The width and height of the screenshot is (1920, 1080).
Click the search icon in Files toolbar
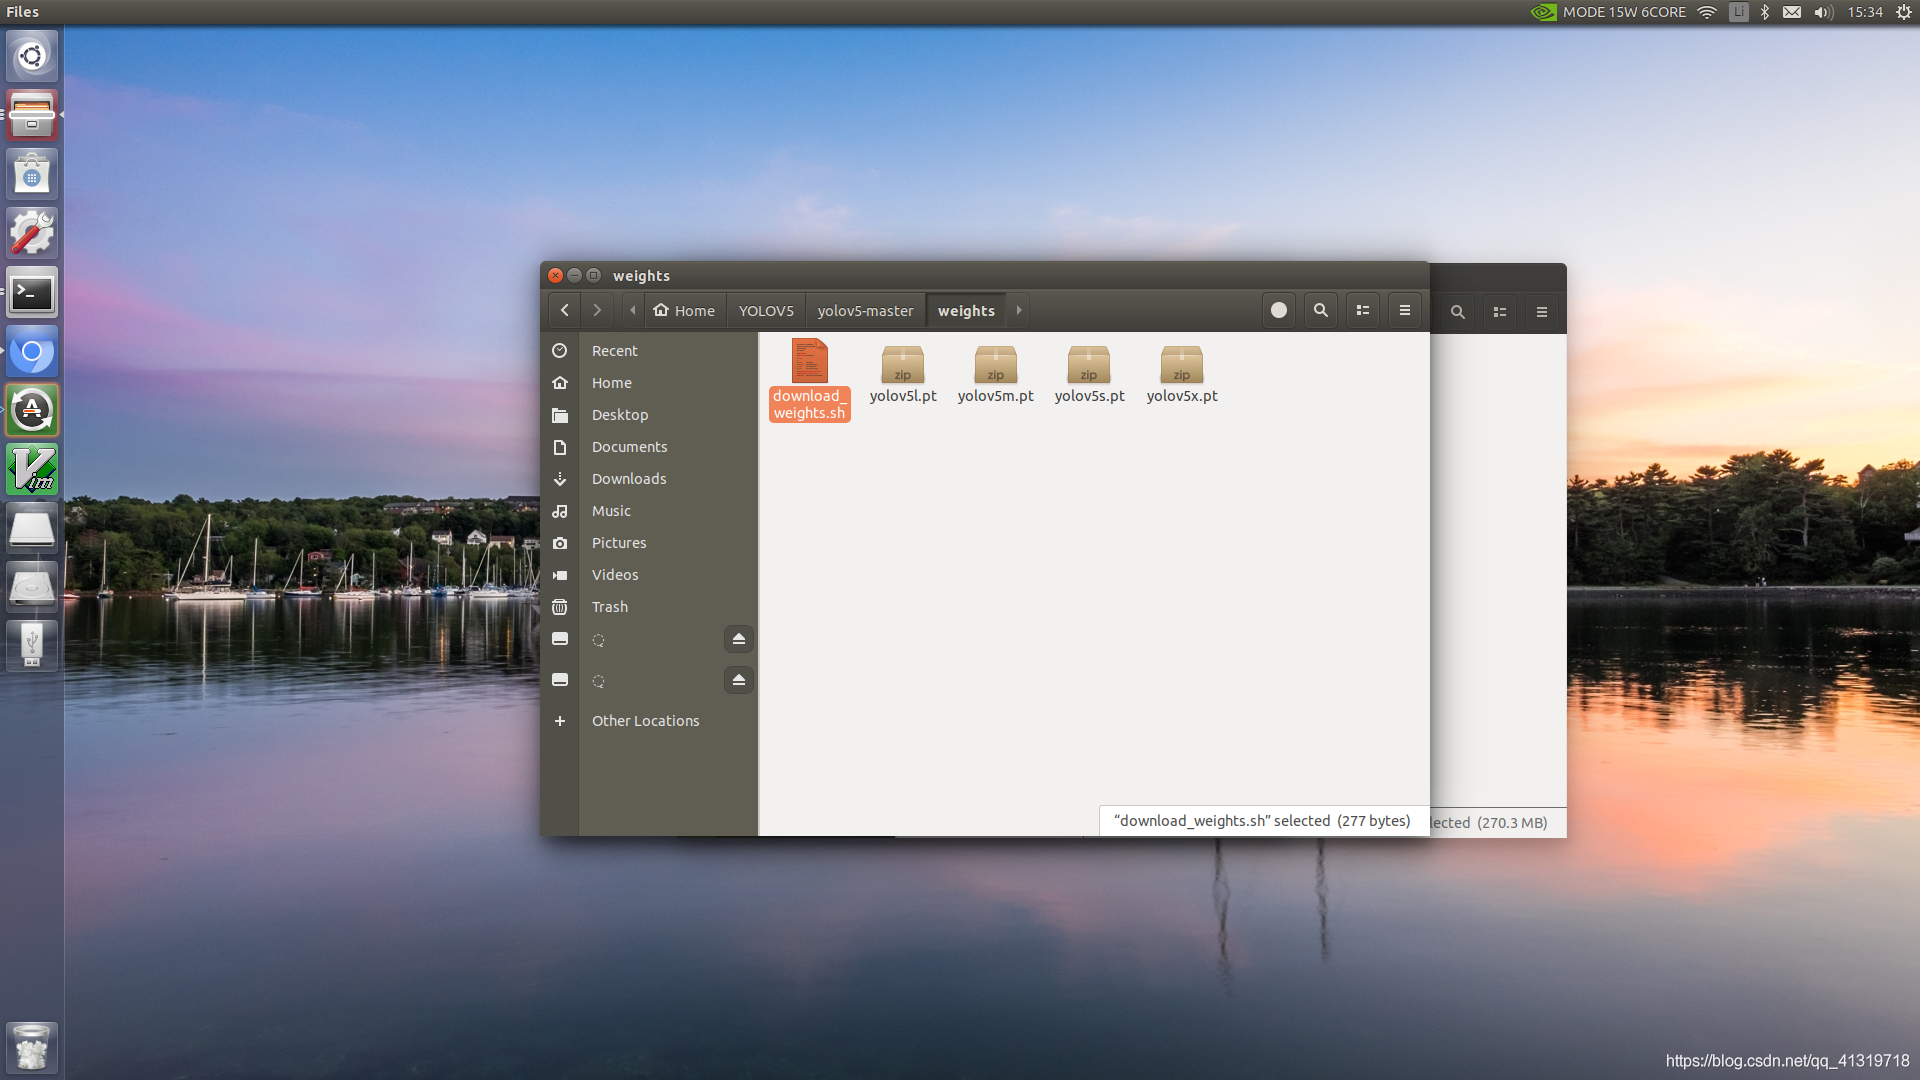click(1320, 310)
